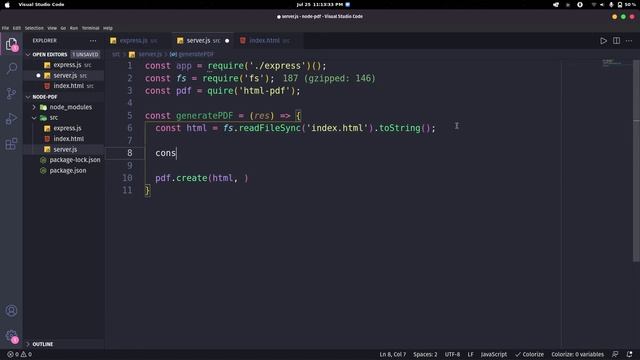Screen dimensions: 640x360
Task: Click server.js file icon in breadcrumb
Action: coord(132,54)
